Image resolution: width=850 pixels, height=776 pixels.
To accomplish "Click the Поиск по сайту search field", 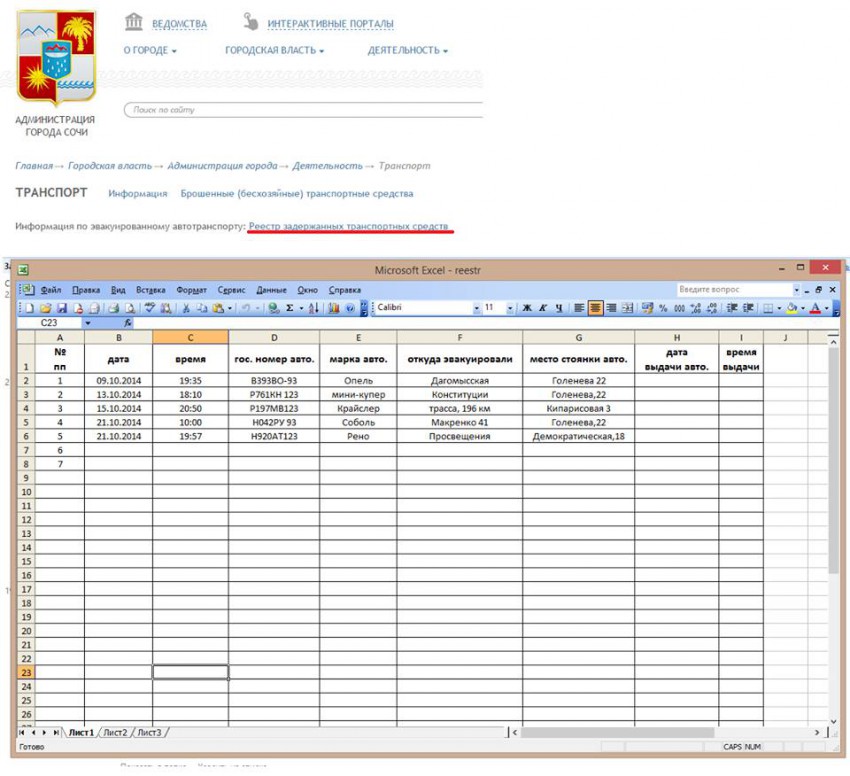I will 300,109.
